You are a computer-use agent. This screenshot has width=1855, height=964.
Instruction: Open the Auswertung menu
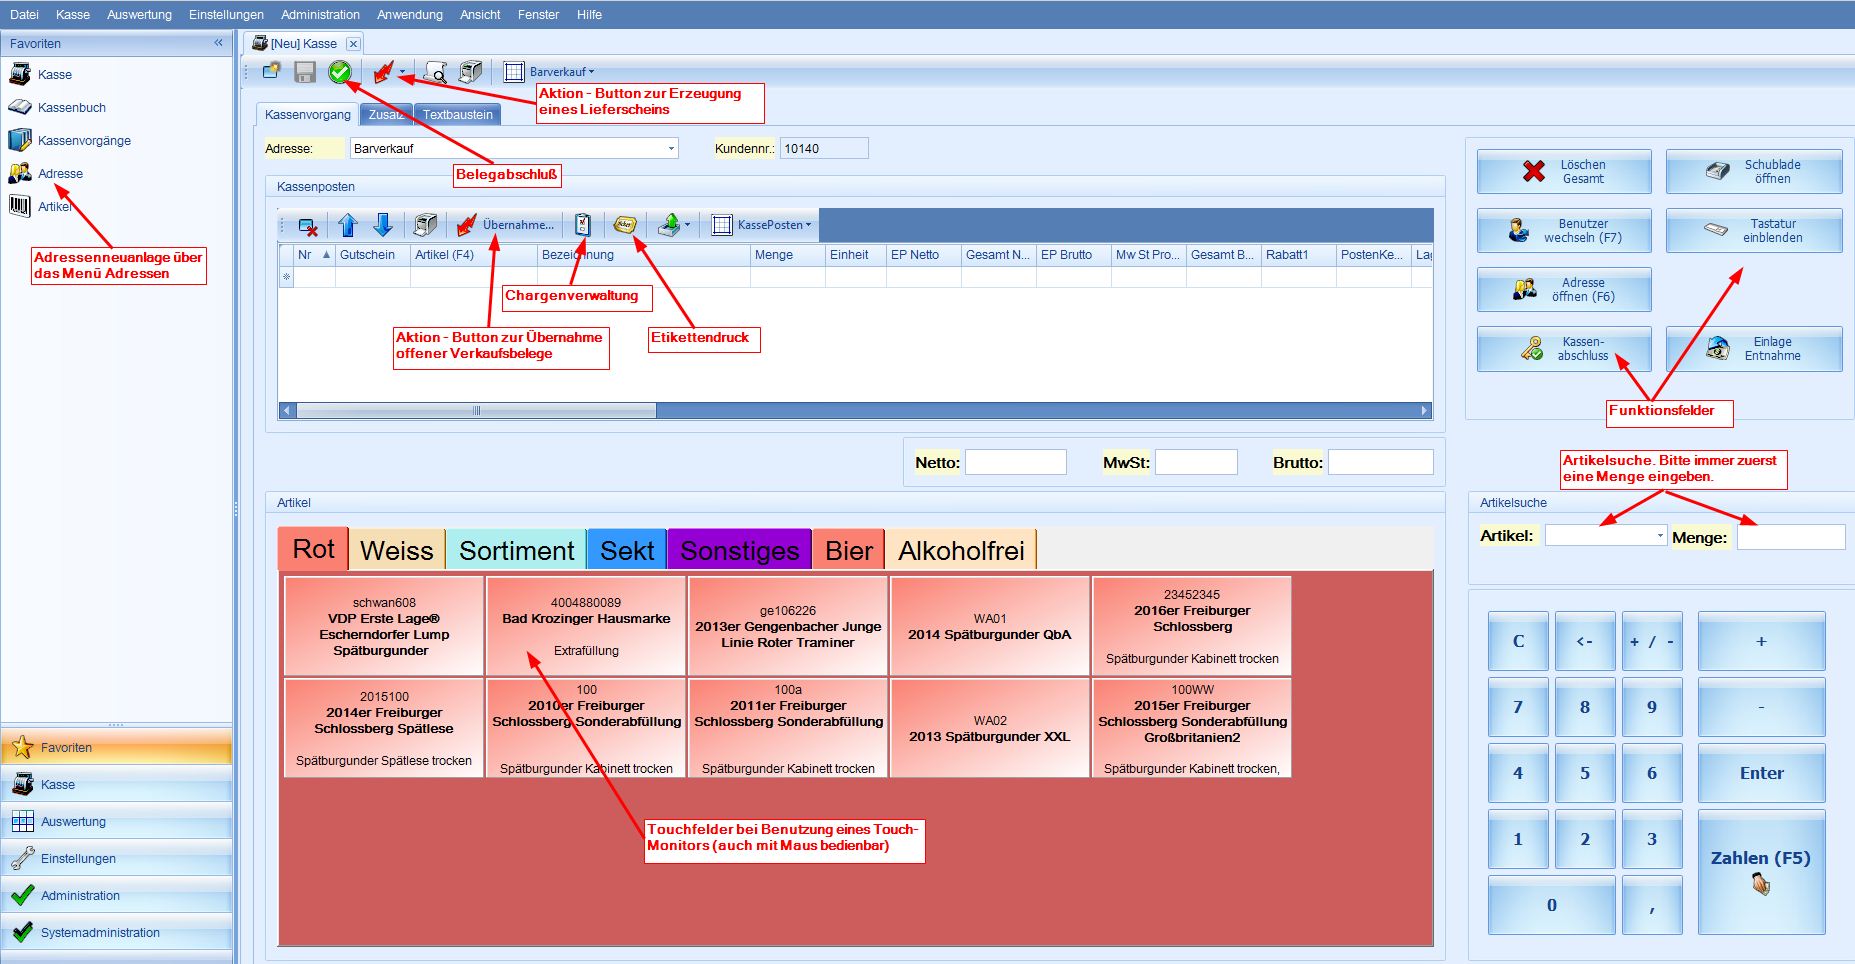point(139,14)
